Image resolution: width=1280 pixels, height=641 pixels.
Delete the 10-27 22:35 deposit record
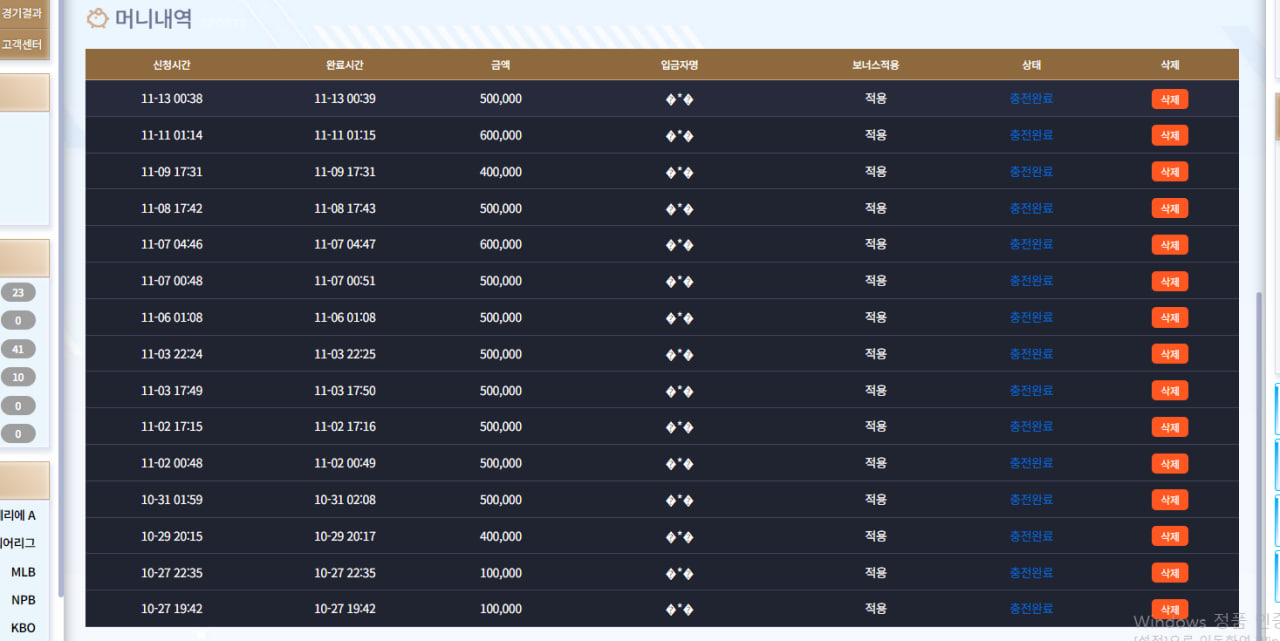1169,573
